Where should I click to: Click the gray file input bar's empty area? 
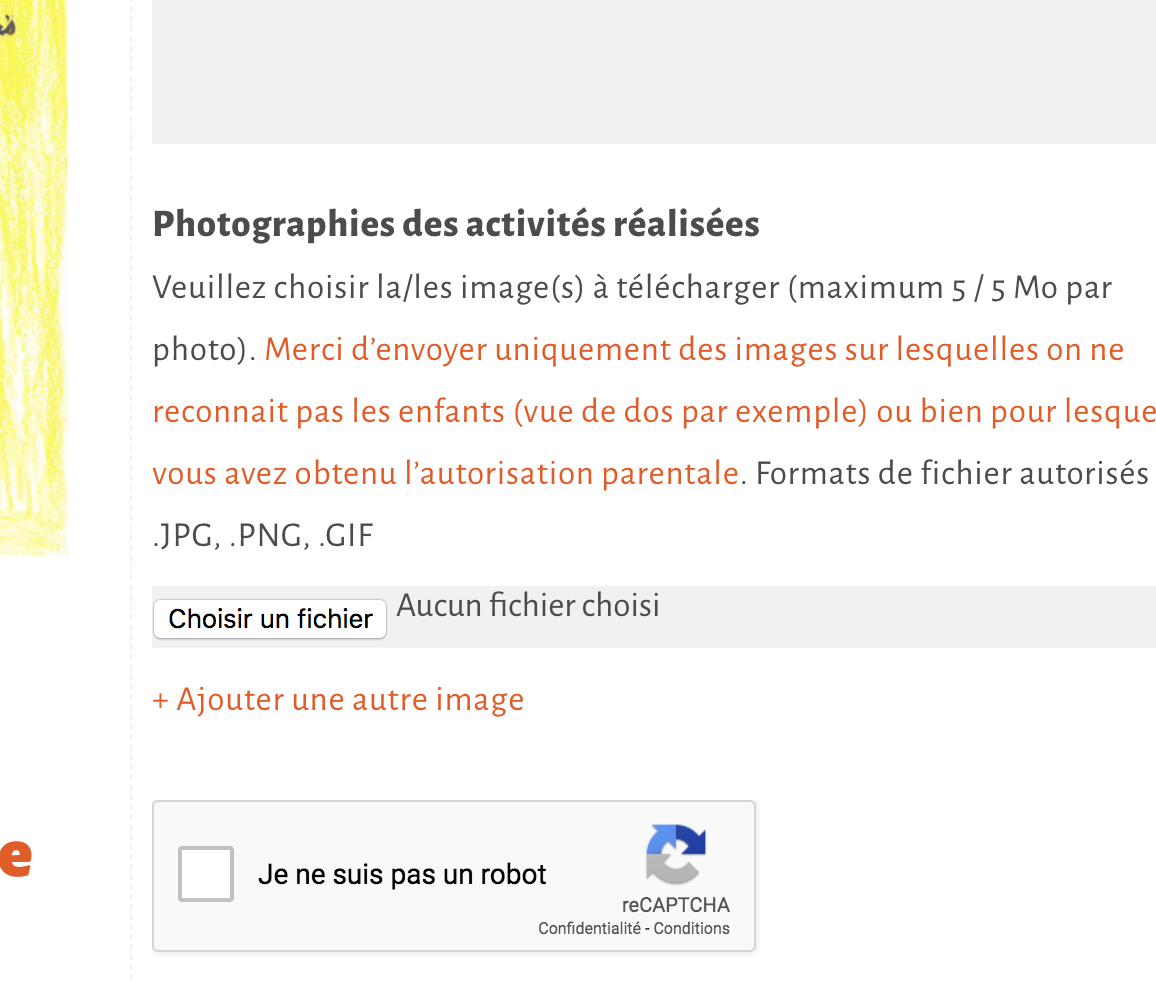[900, 618]
